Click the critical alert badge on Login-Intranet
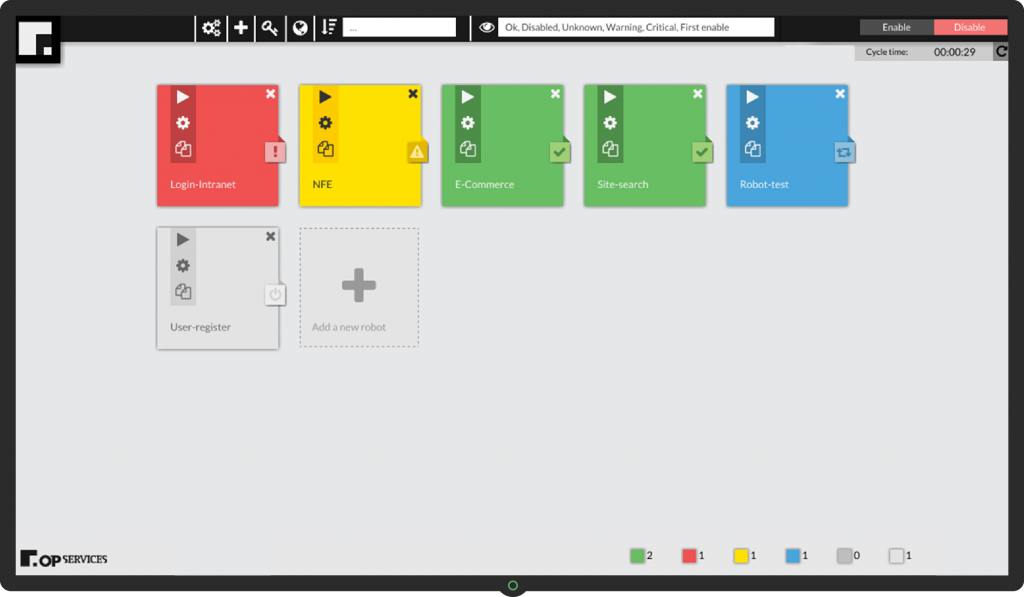The height and width of the screenshot is (597, 1024). coord(276,152)
